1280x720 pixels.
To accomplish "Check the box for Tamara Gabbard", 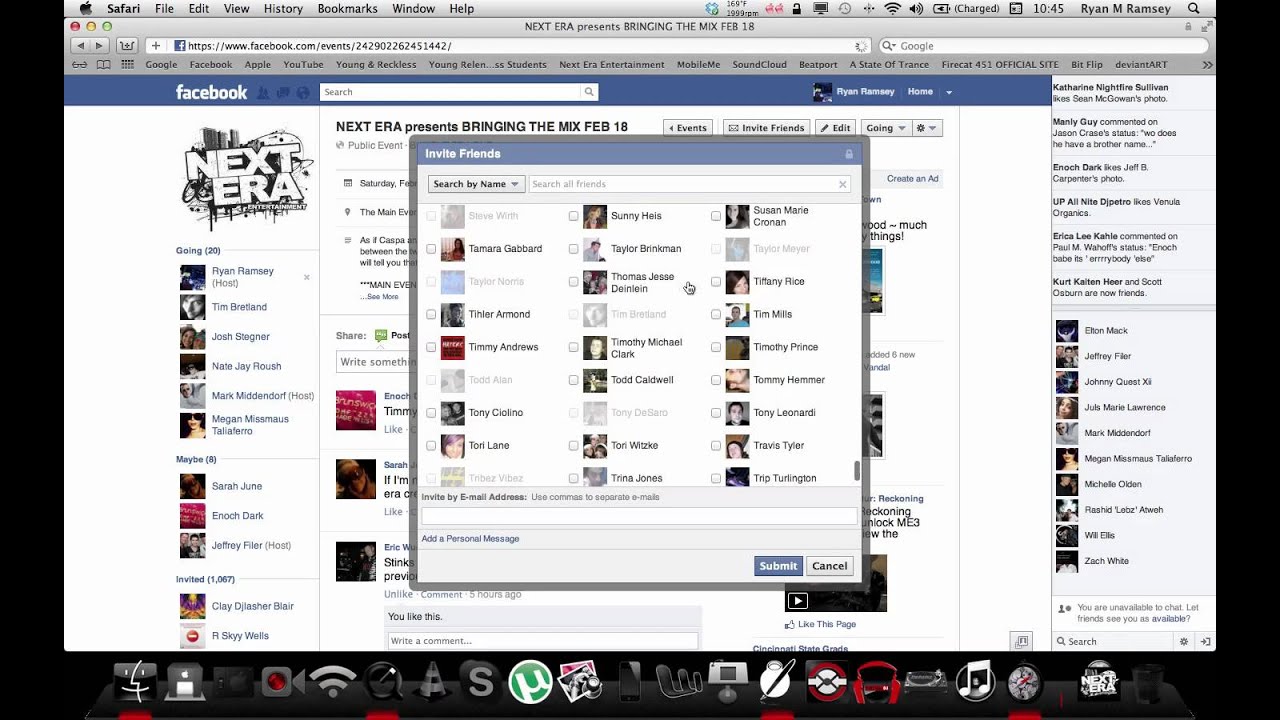I will 431,249.
